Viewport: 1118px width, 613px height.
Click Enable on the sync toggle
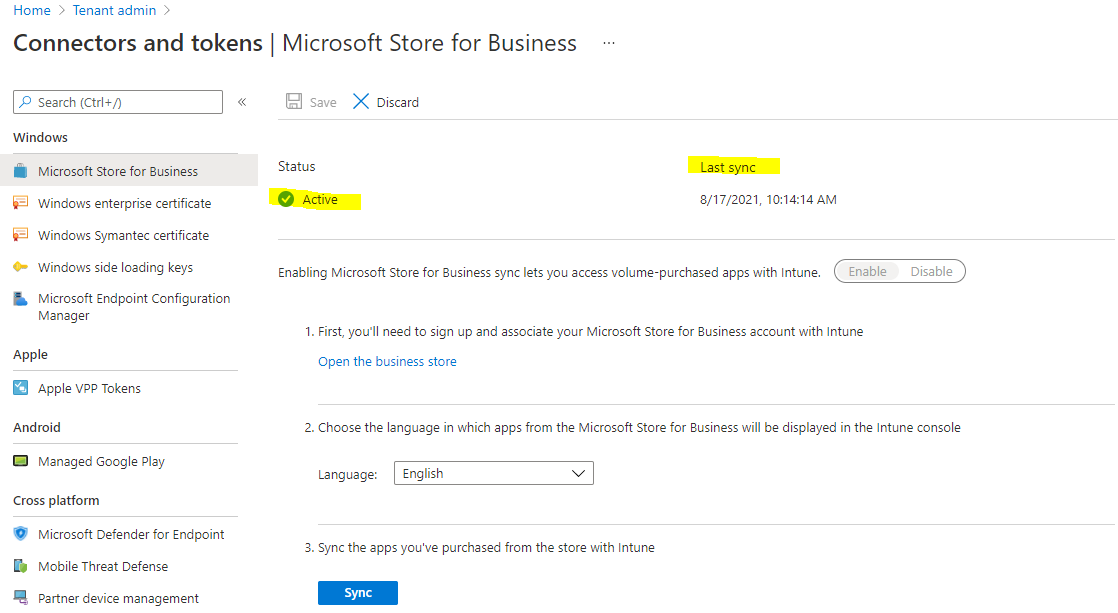click(x=869, y=271)
